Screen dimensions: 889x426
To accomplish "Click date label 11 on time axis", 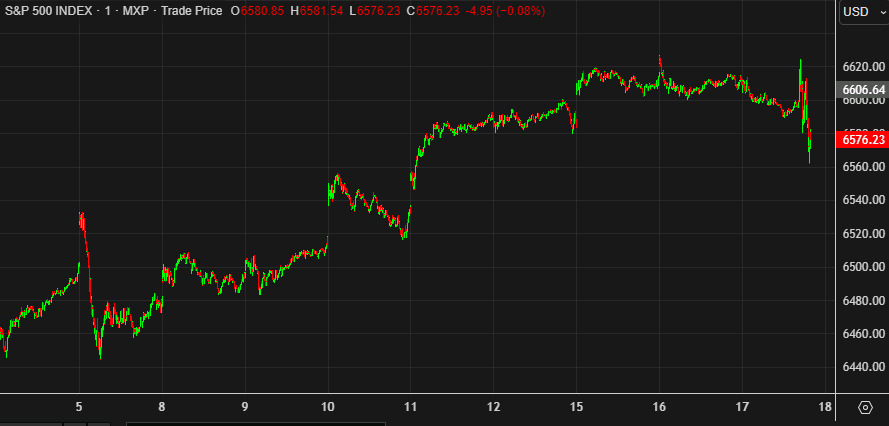I will (410, 407).
